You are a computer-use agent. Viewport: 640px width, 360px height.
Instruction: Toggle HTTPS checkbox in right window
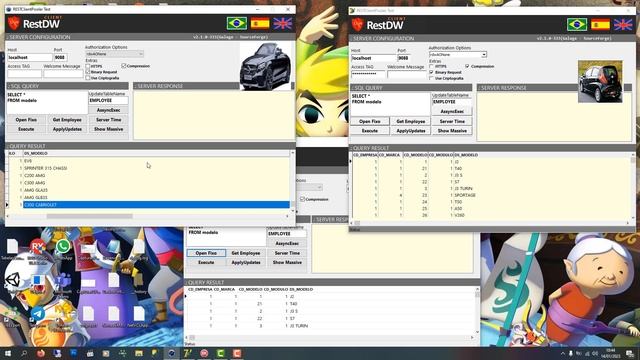click(x=431, y=66)
